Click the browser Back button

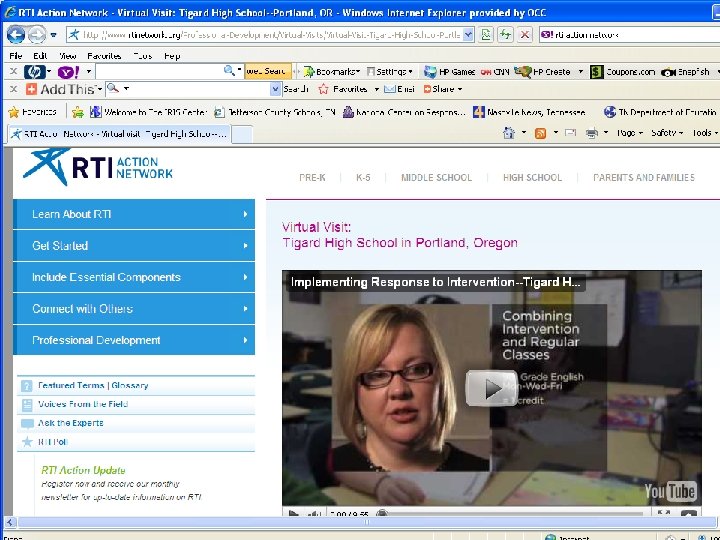[16, 34]
